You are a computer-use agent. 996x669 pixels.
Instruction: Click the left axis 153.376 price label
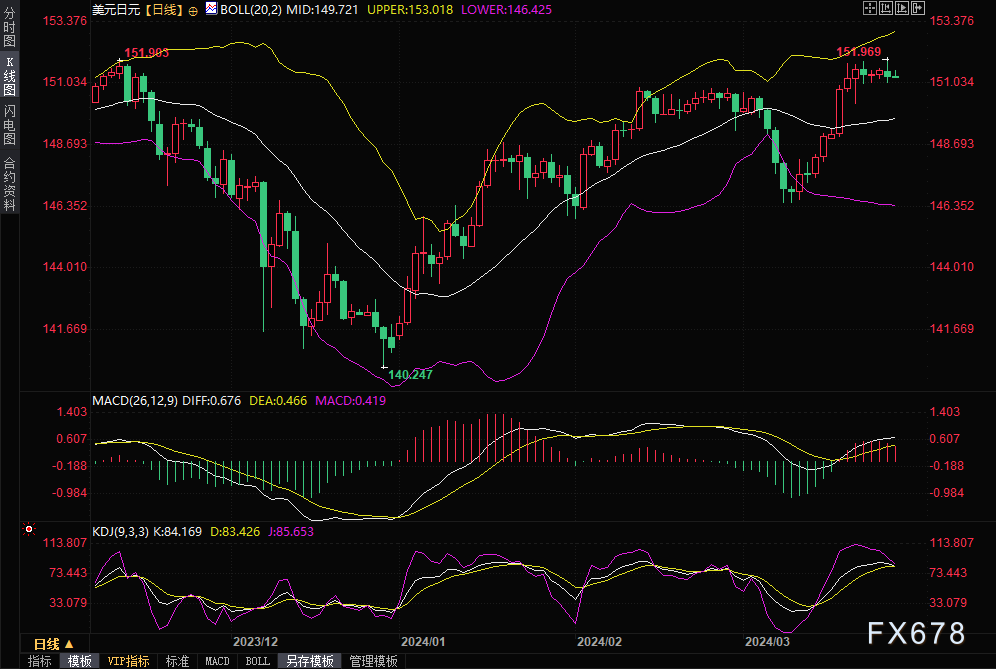click(x=65, y=21)
